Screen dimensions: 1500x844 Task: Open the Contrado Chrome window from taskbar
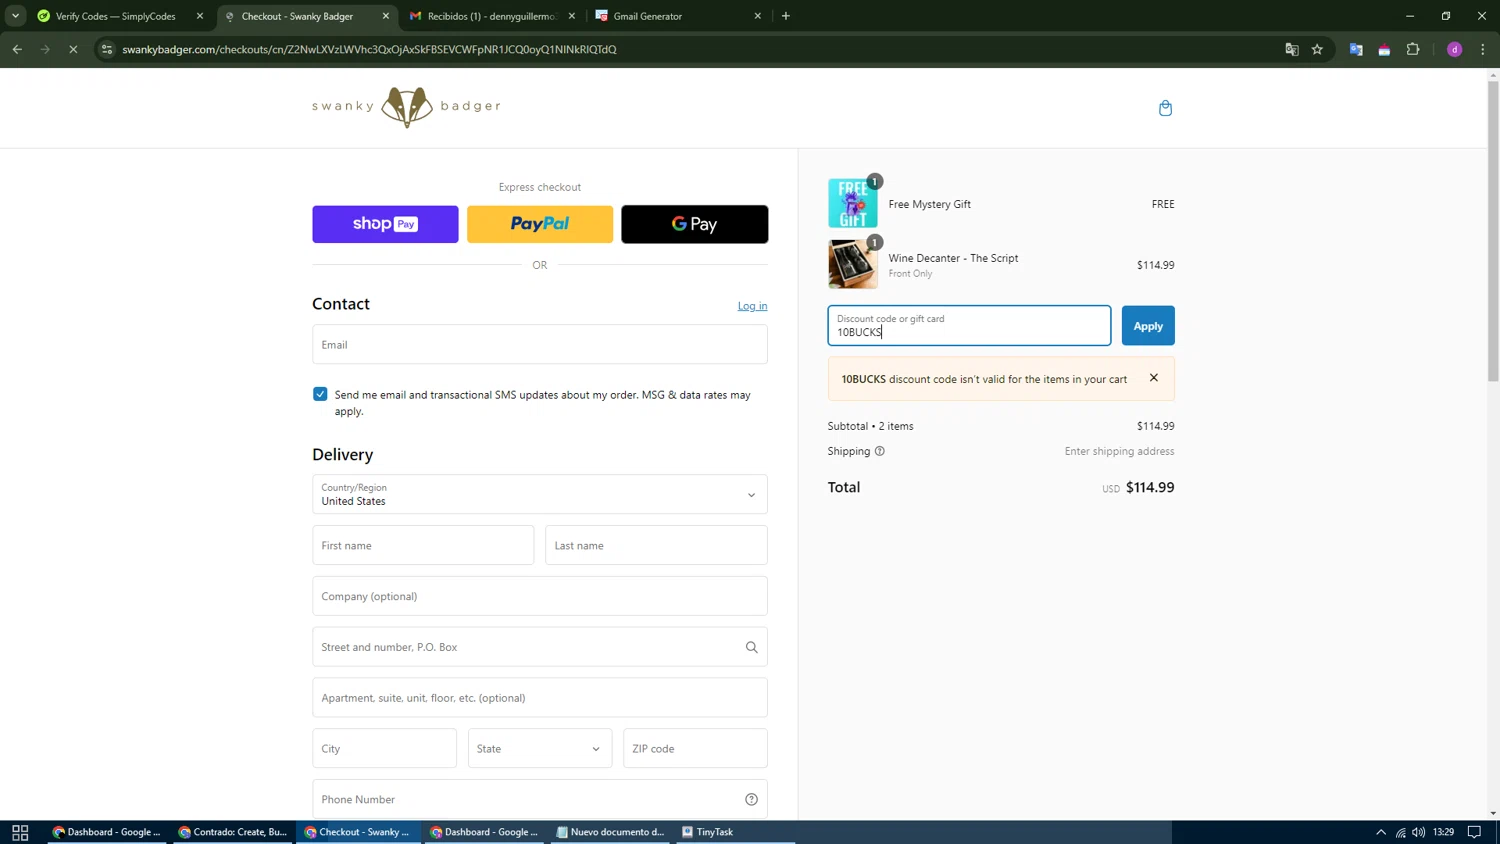coord(233,832)
